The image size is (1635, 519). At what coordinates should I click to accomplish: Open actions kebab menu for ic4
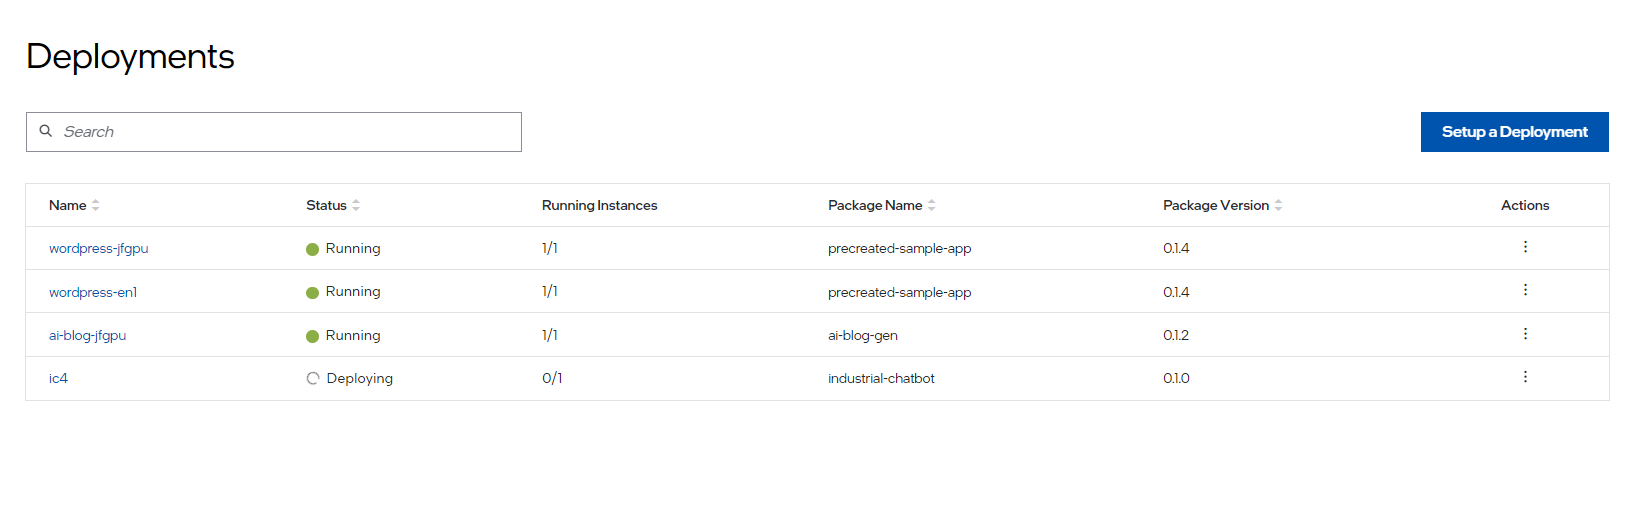point(1525,377)
